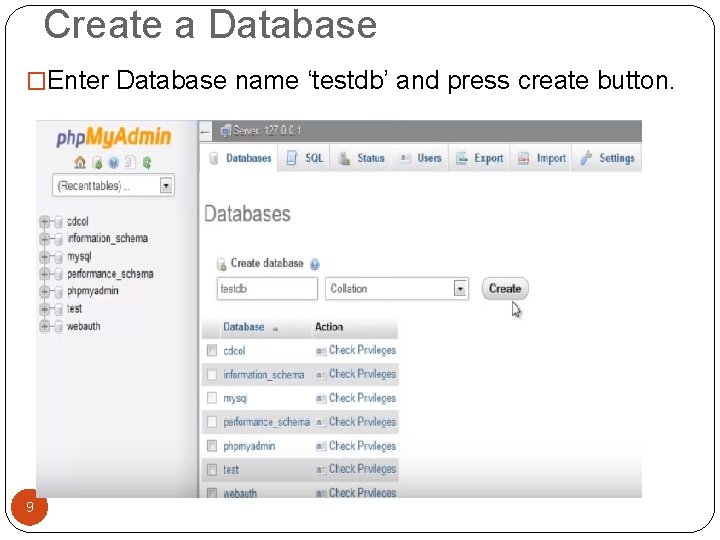Select performance_schema in the navigation tree
This screenshot has height=540, width=720.
coord(110,274)
